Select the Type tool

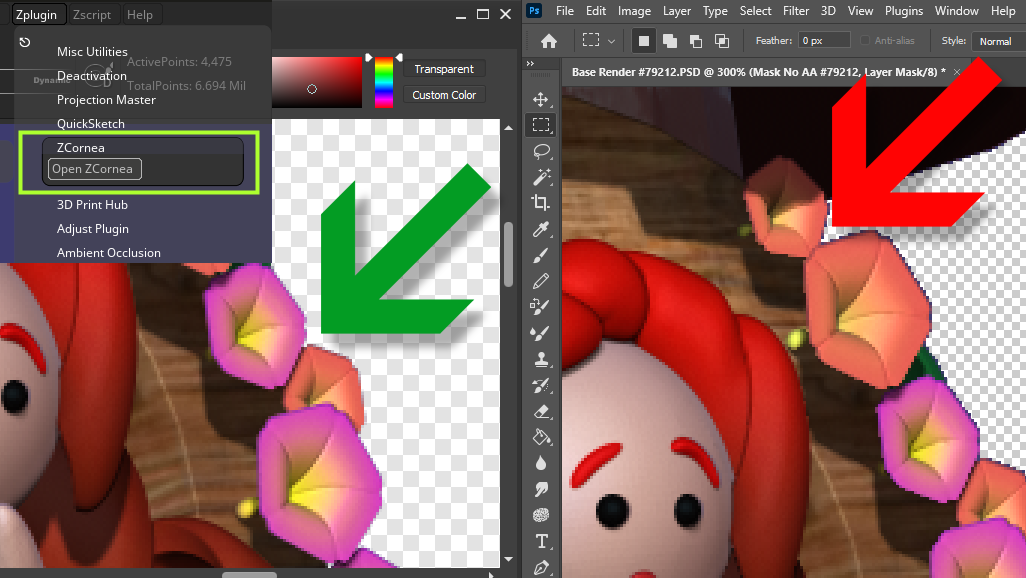pos(541,541)
